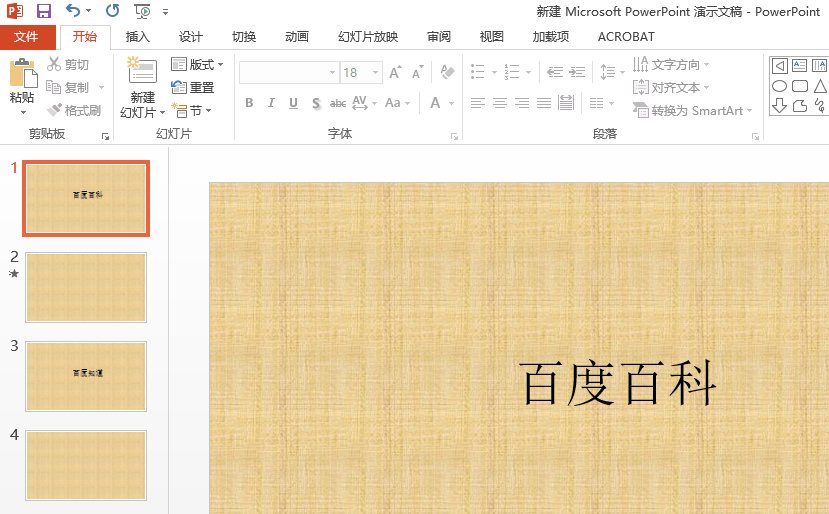Click the increase font size icon
Screen dimensions: 829x514
click(x=395, y=72)
